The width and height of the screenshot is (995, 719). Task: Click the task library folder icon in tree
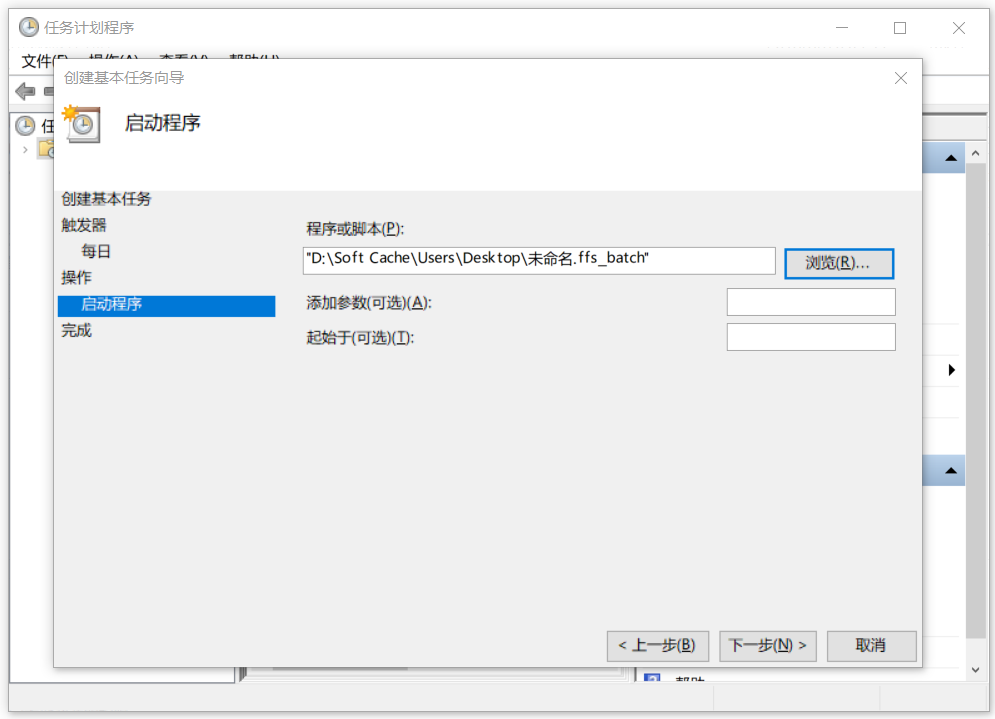(x=46, y=150)
